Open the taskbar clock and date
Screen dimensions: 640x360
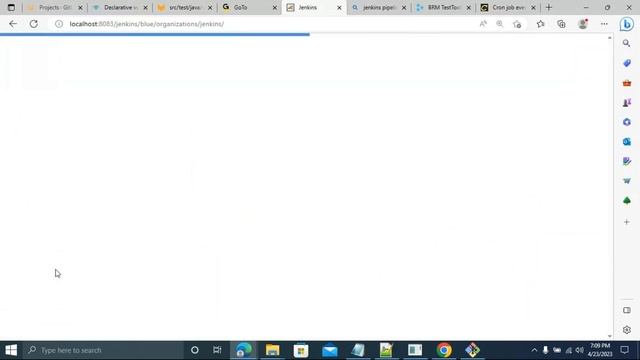(599, 350)
